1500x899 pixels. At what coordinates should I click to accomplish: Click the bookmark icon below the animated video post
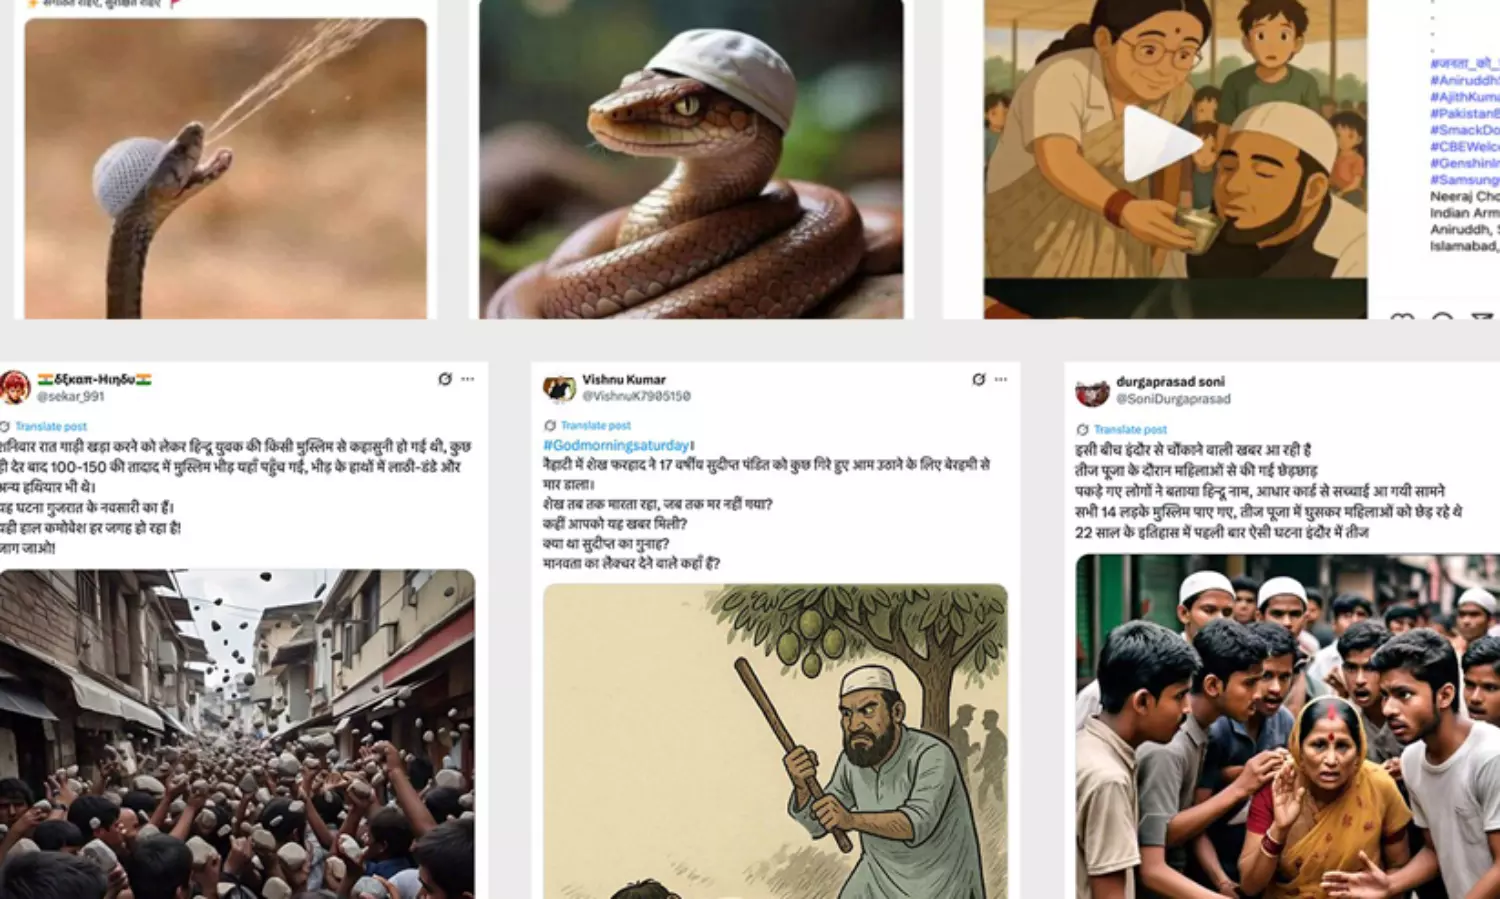(1442, 316)
